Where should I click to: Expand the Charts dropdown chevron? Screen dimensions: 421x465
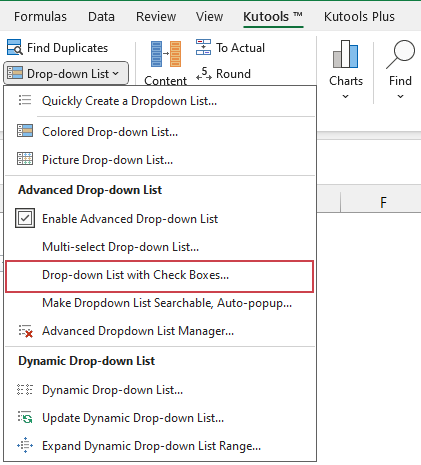tap(346, 97)
